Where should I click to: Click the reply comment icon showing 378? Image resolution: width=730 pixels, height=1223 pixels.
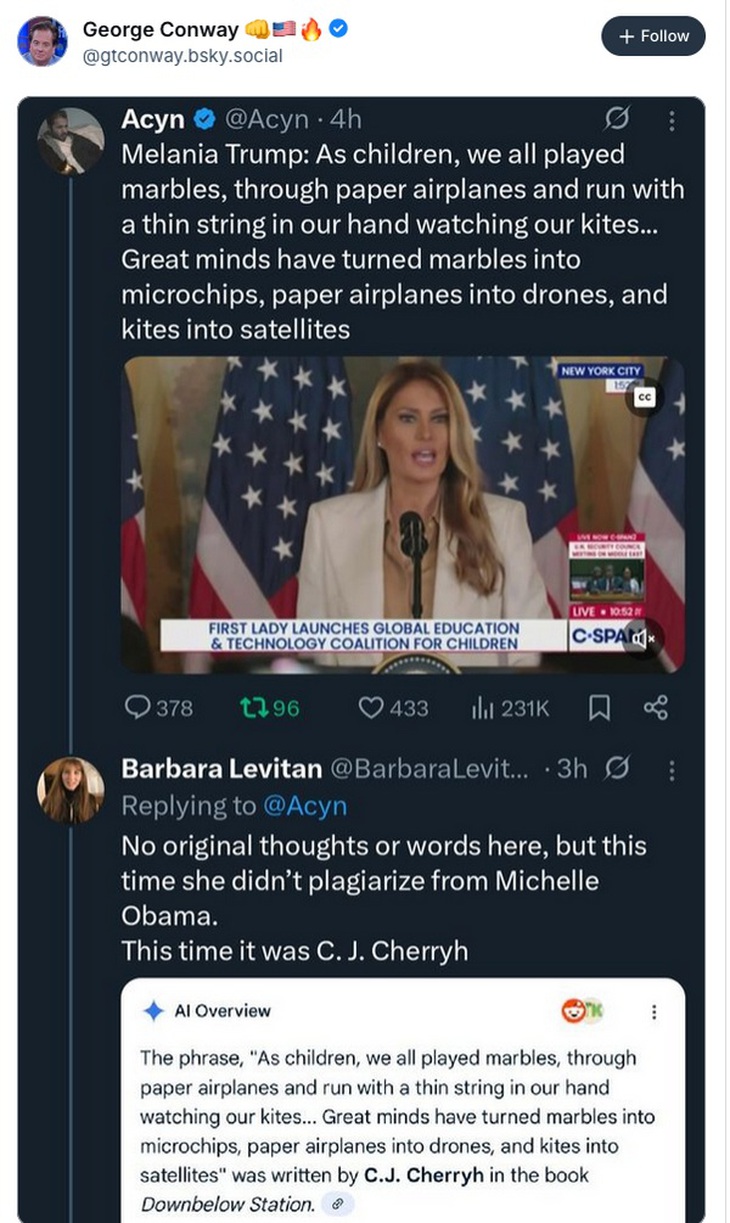point(138,708)
